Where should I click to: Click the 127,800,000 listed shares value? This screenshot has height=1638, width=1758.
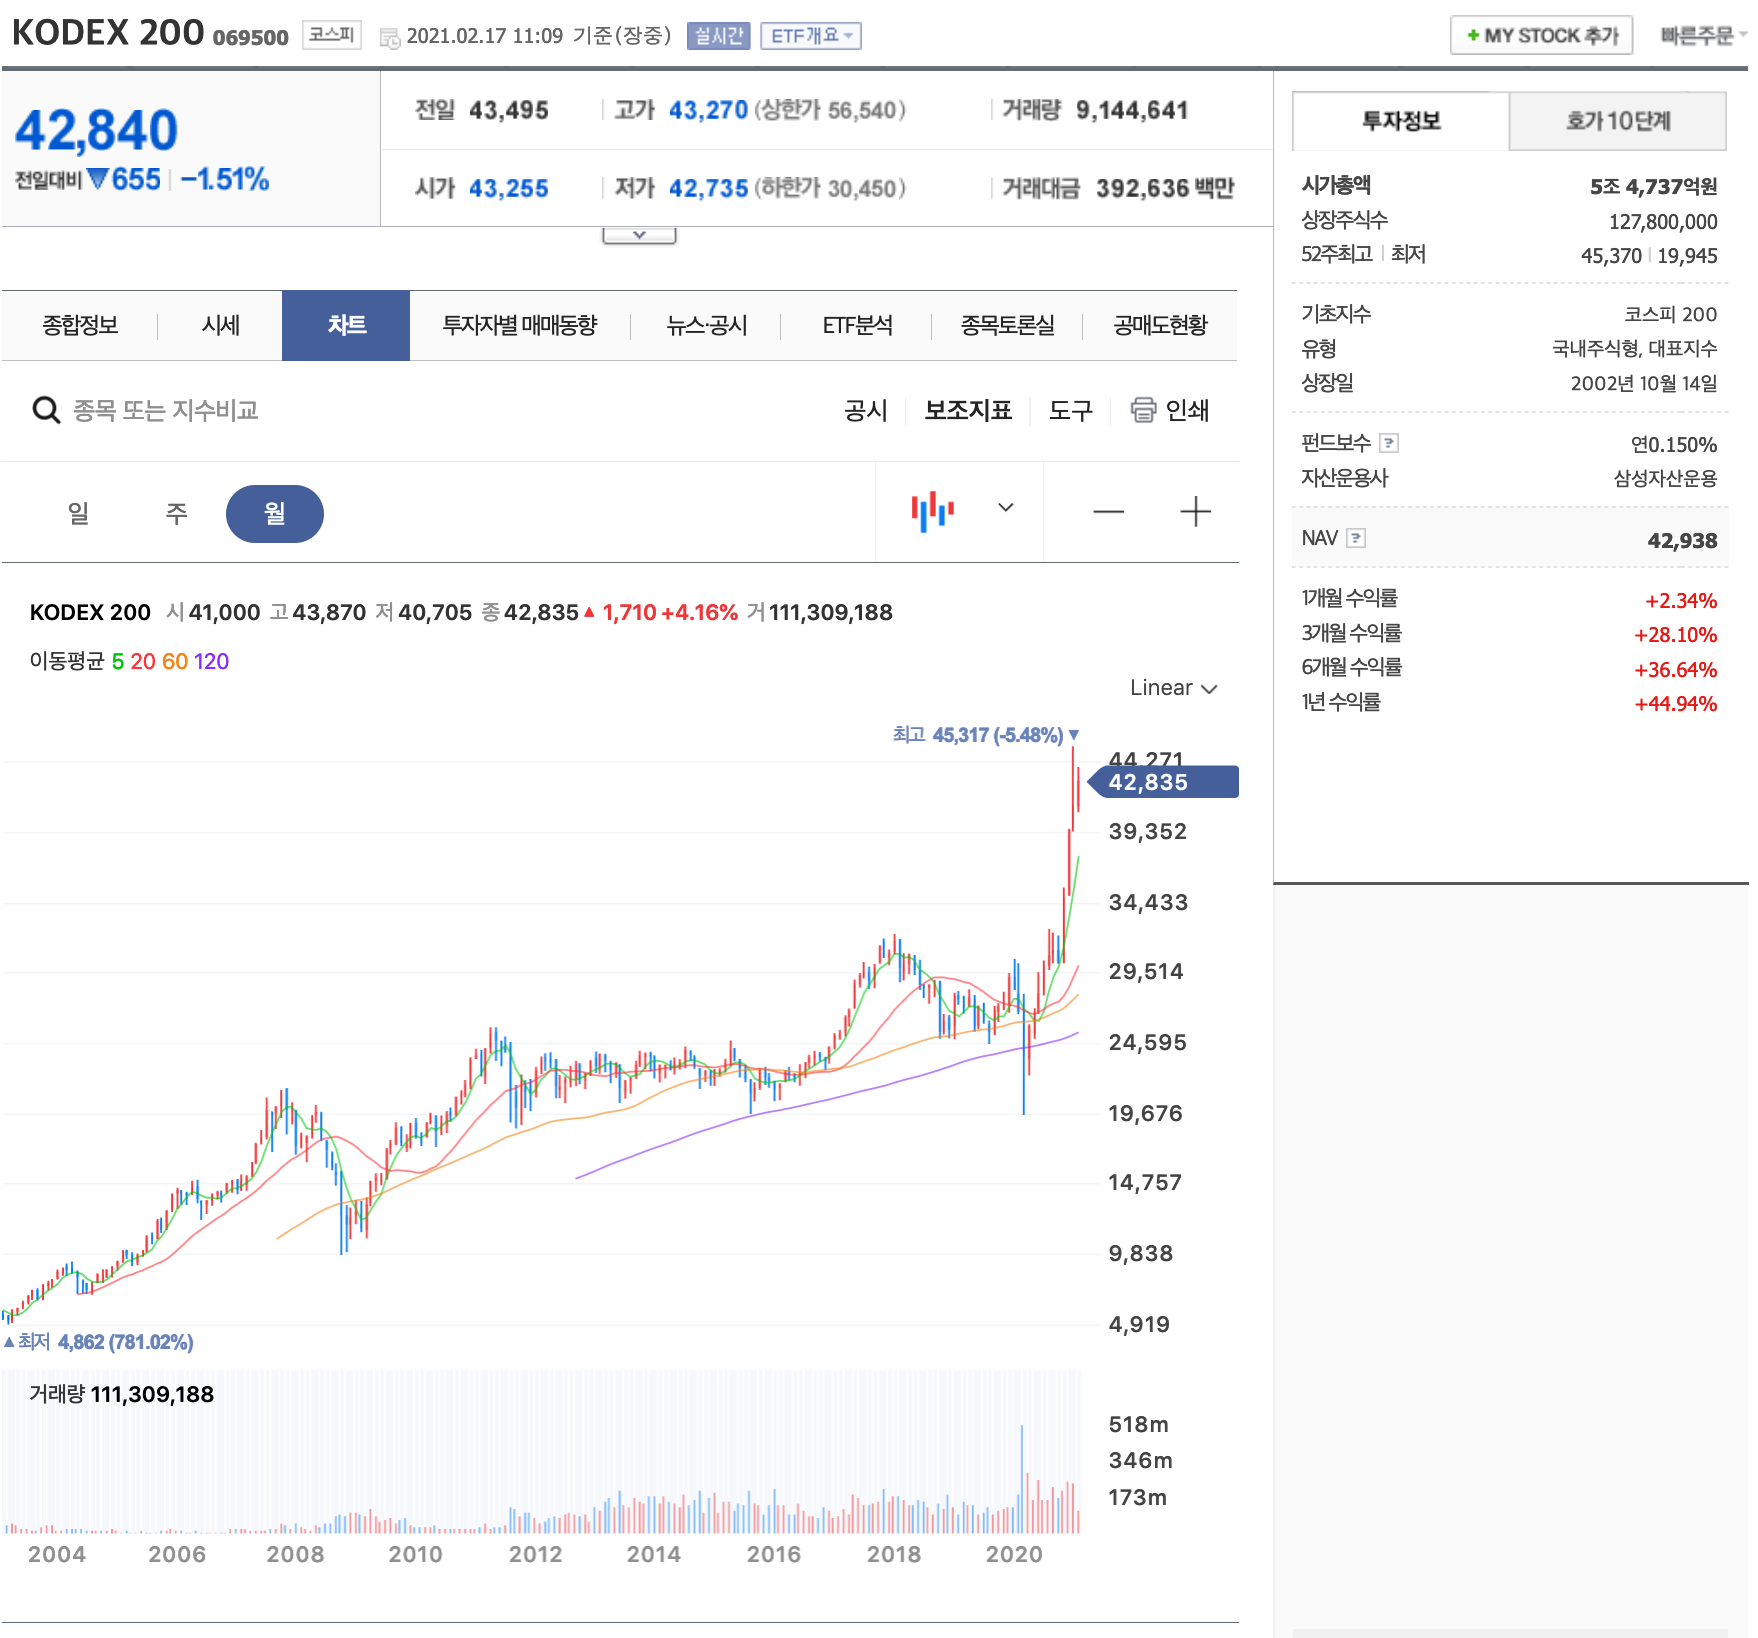pyautogui.click(x=1662, y=221)
